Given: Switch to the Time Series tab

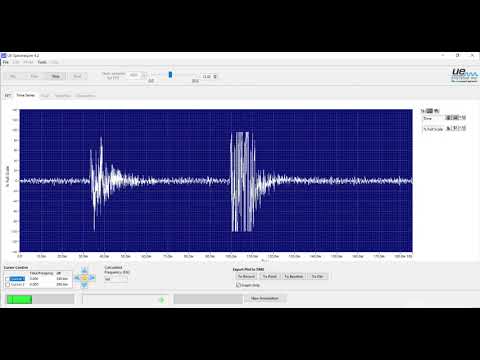Looking at the screenshot, I should coord(26,95).
